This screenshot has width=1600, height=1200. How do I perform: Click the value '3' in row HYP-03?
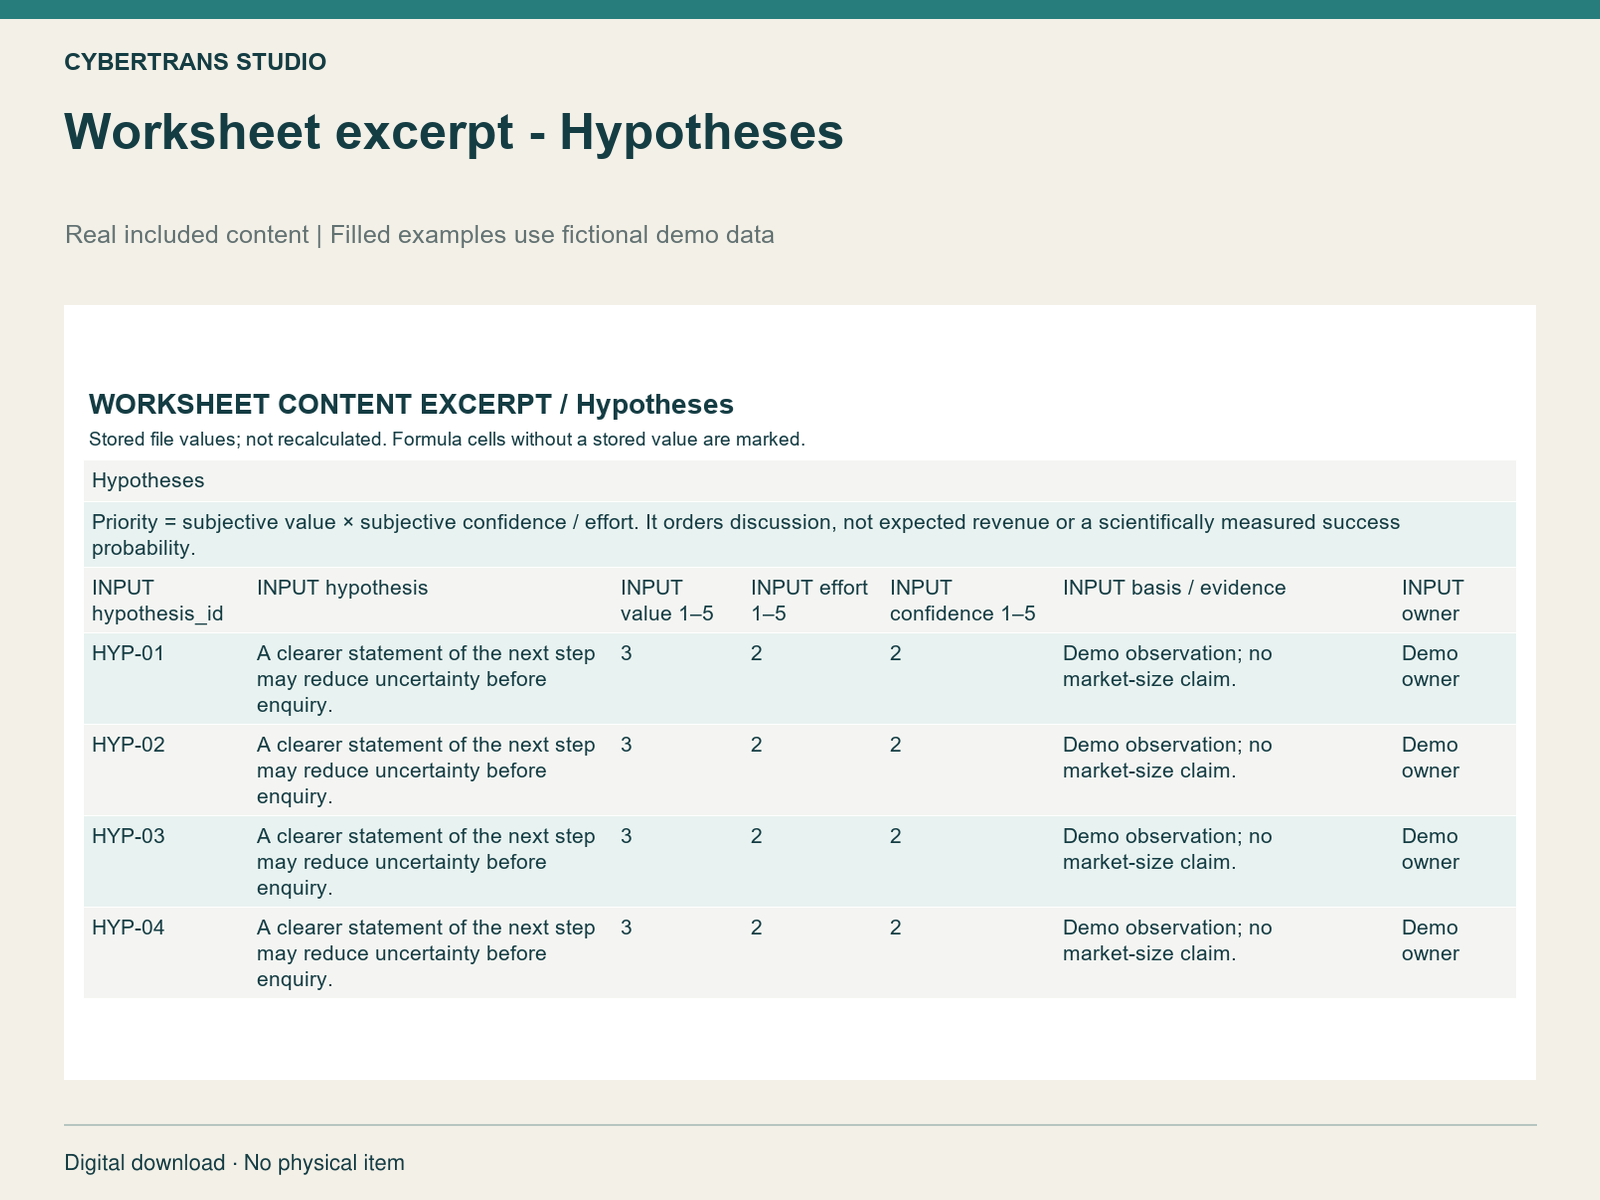coord(626,836)
